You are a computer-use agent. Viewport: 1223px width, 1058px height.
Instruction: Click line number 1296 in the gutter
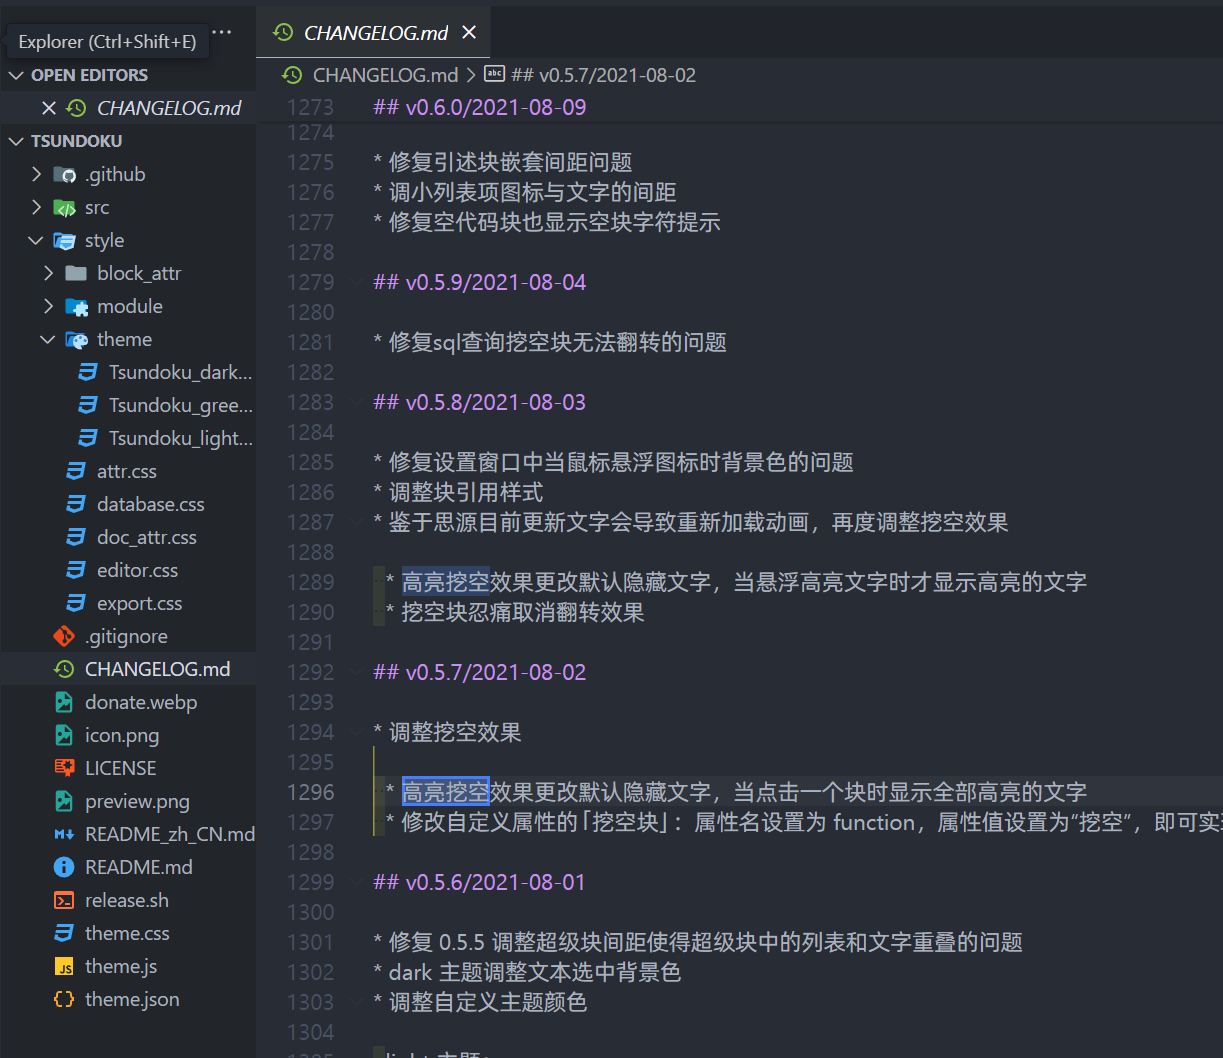click(x=310, y=792)
